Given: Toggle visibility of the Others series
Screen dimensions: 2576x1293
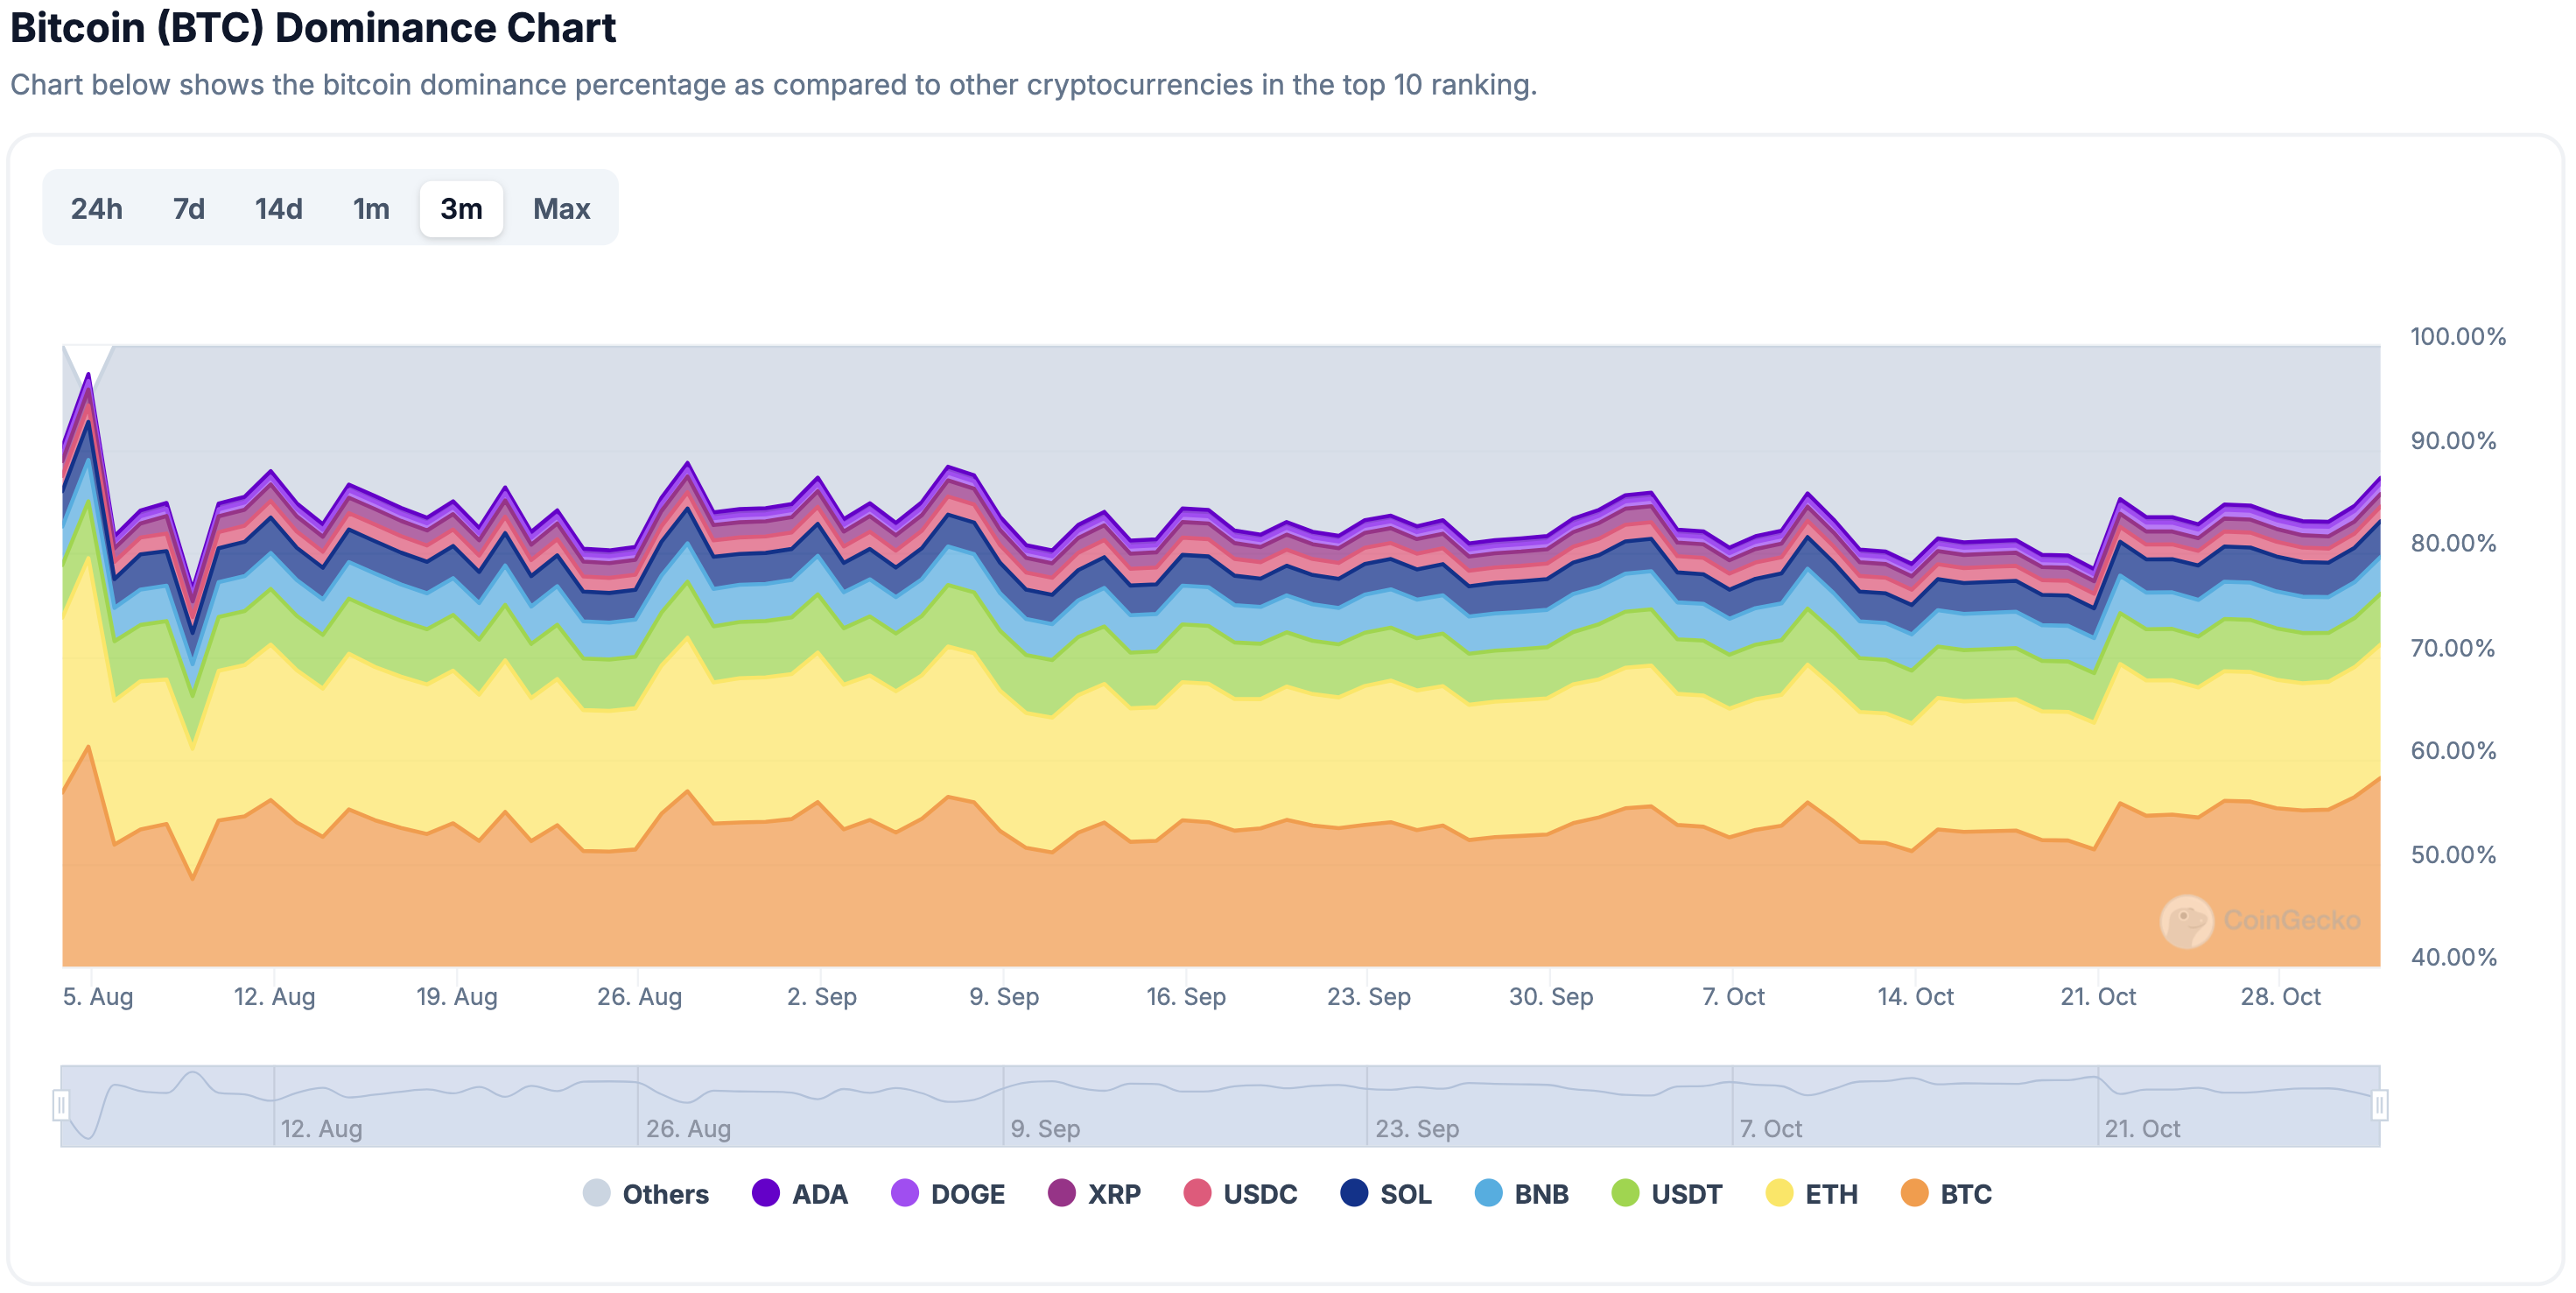Looking at the screenshot, I should pos(597,1193).
